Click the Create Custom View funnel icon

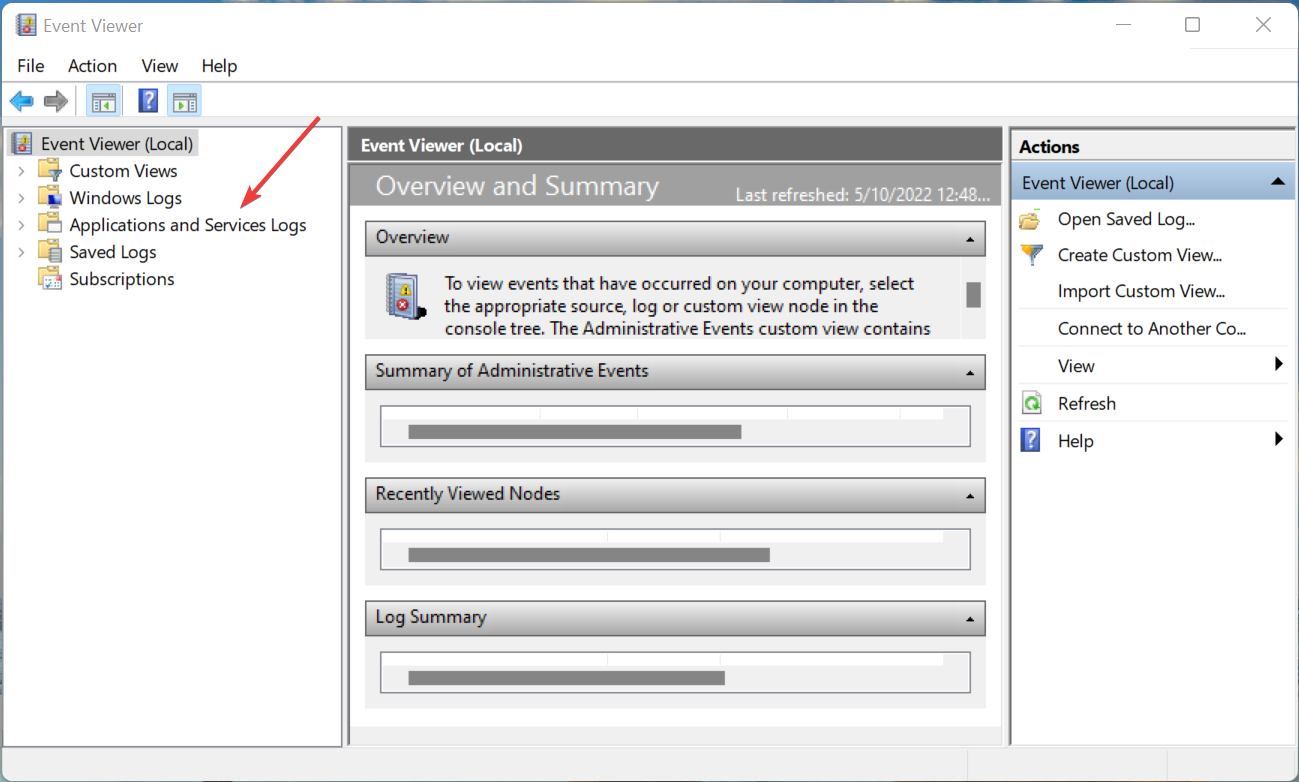(x=1031, y=255)
